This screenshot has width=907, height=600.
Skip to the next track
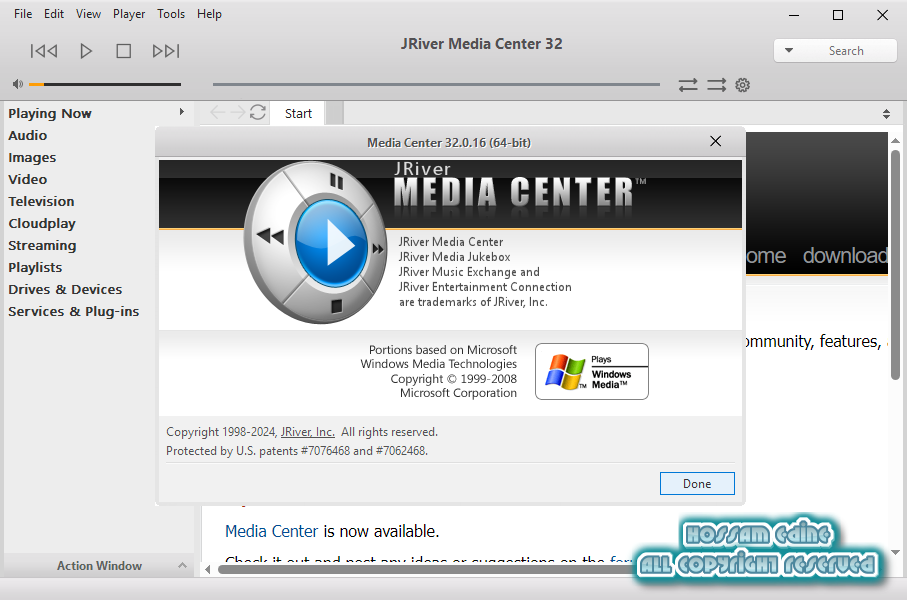[x=166, y=51]
